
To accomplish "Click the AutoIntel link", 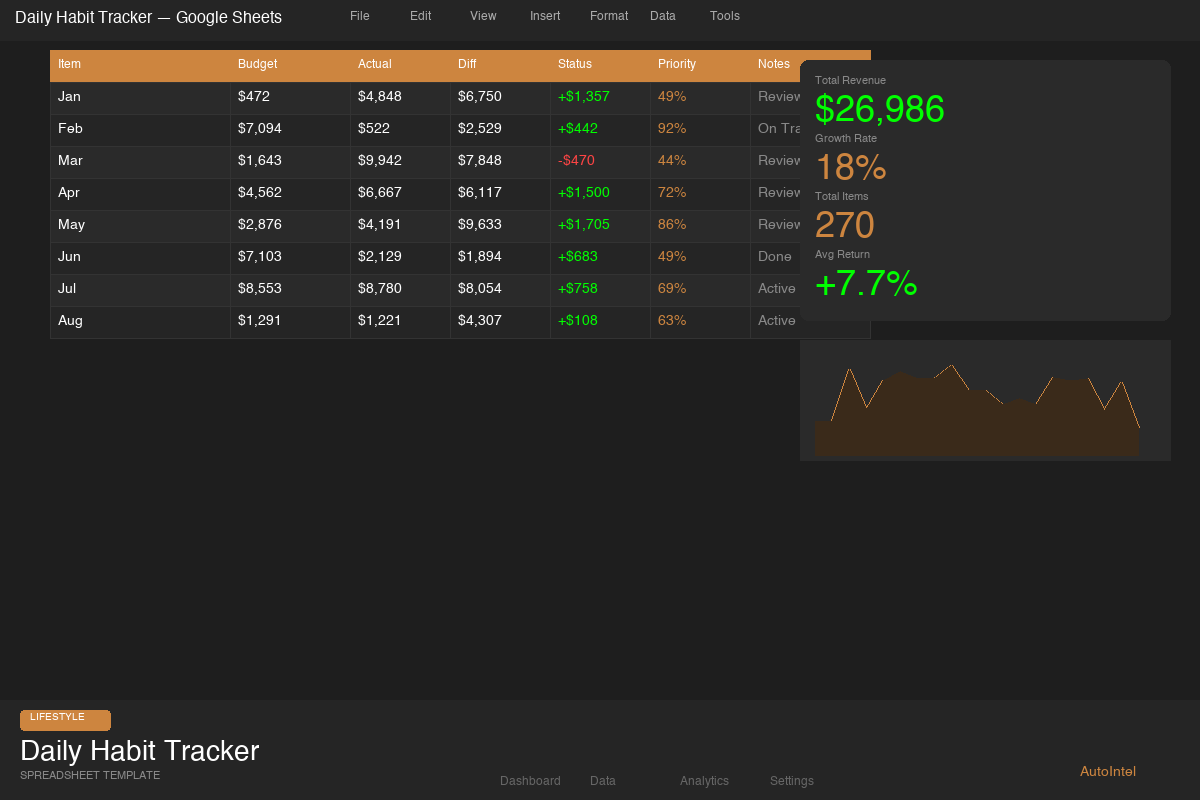I will click(x=1108, y=771).
